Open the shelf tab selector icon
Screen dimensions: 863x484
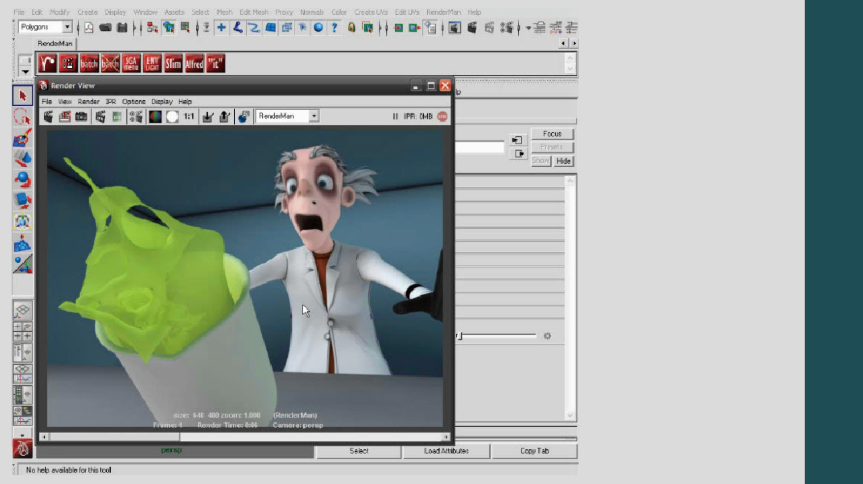[25, 59]
